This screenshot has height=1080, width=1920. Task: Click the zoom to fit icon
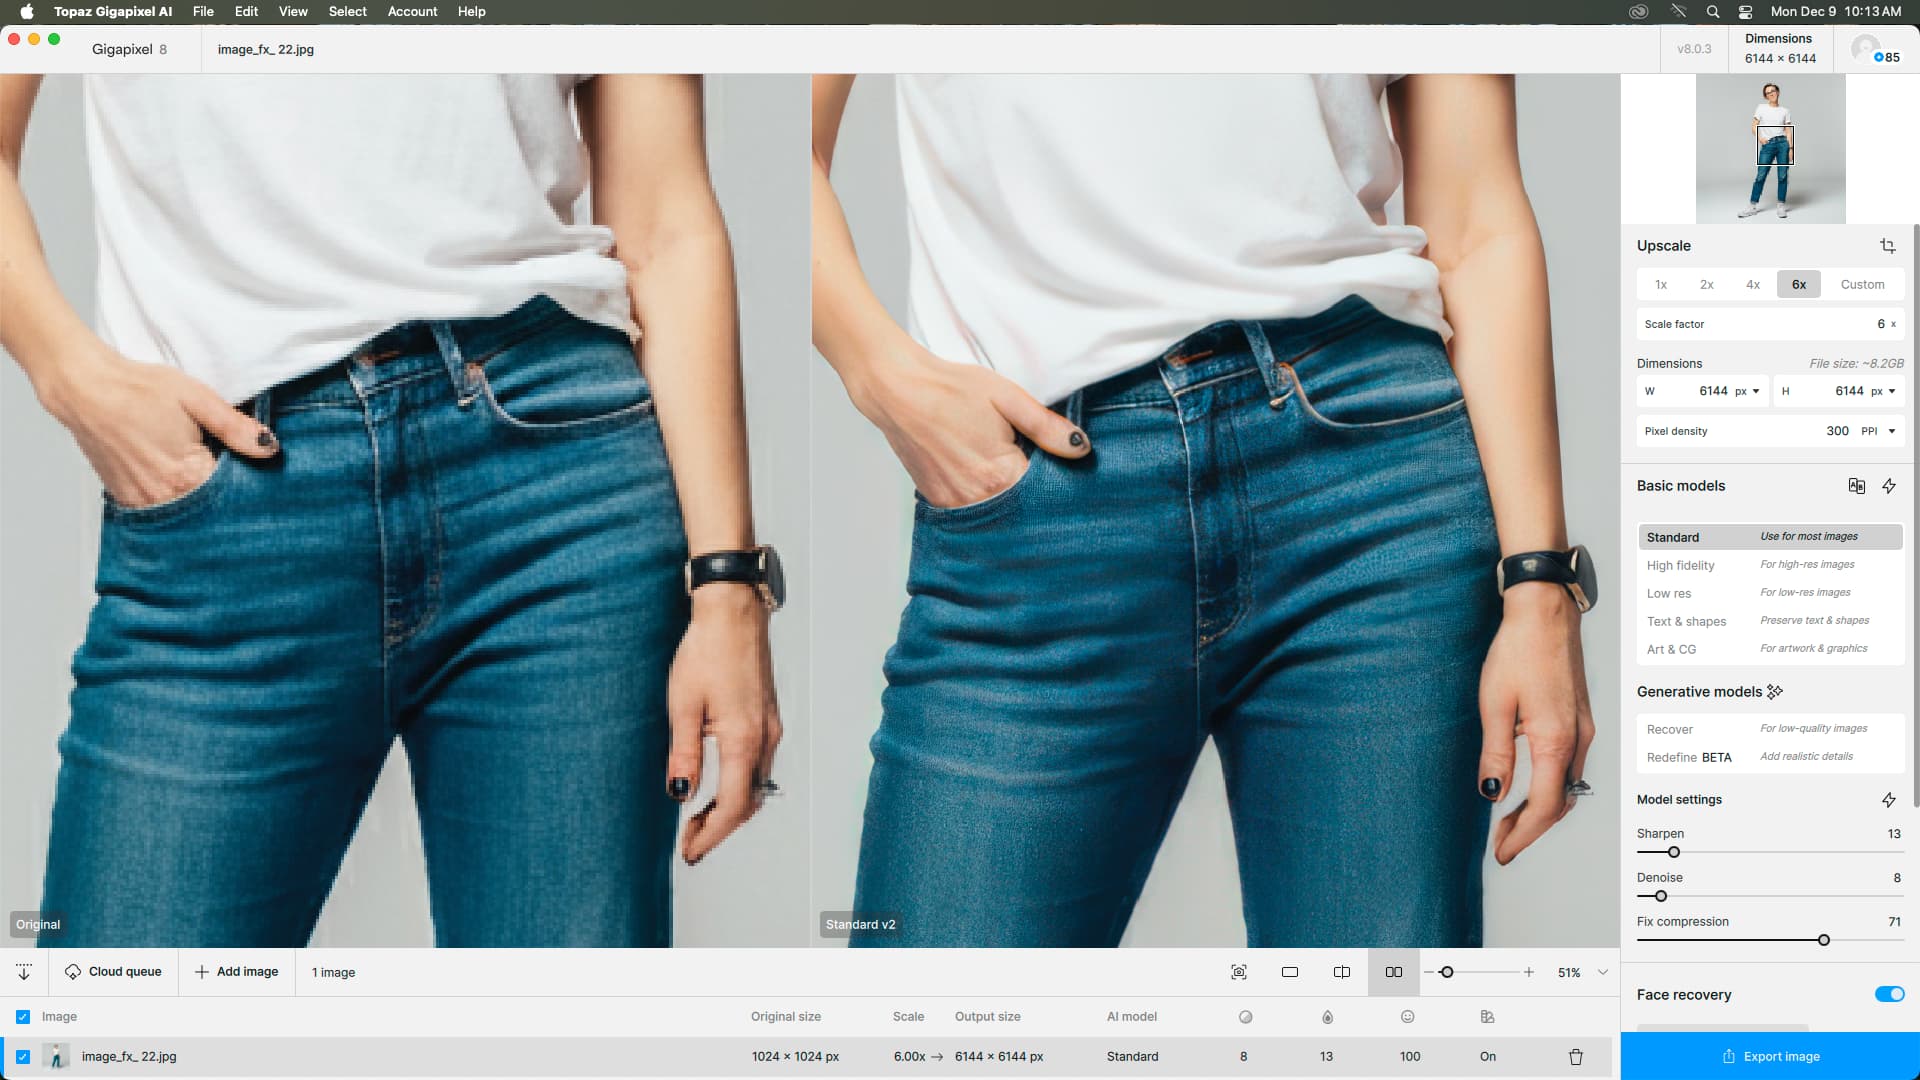tap(1238, 972)
